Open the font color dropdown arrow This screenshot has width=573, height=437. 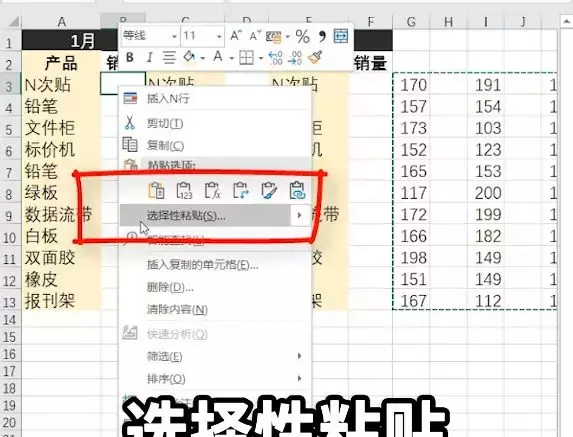pyautogui.click(x=231, y=58)
